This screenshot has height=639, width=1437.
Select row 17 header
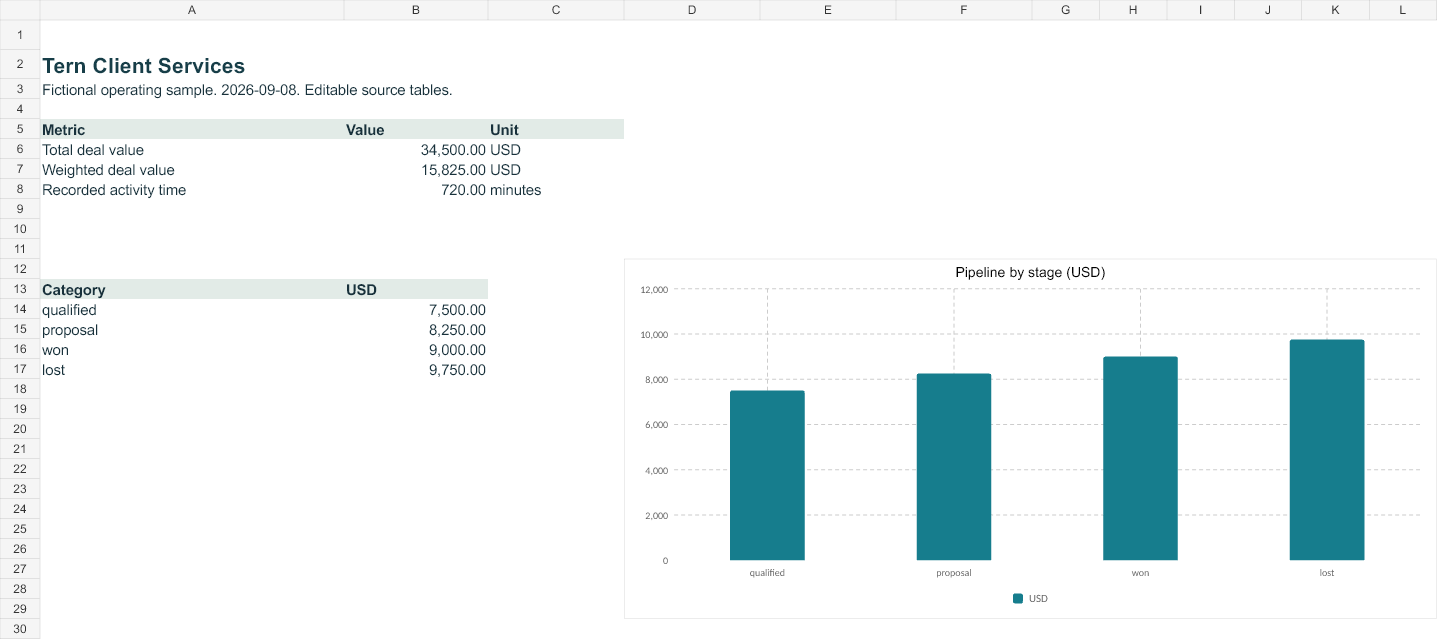click(20, 370)
